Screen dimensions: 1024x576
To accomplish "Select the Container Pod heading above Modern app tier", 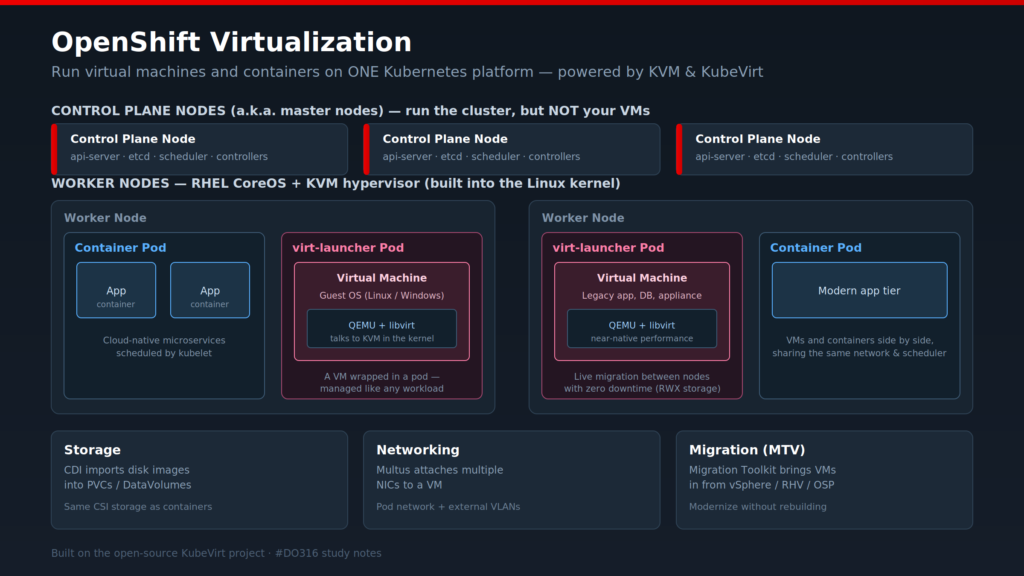I will (x=816, y=248).
